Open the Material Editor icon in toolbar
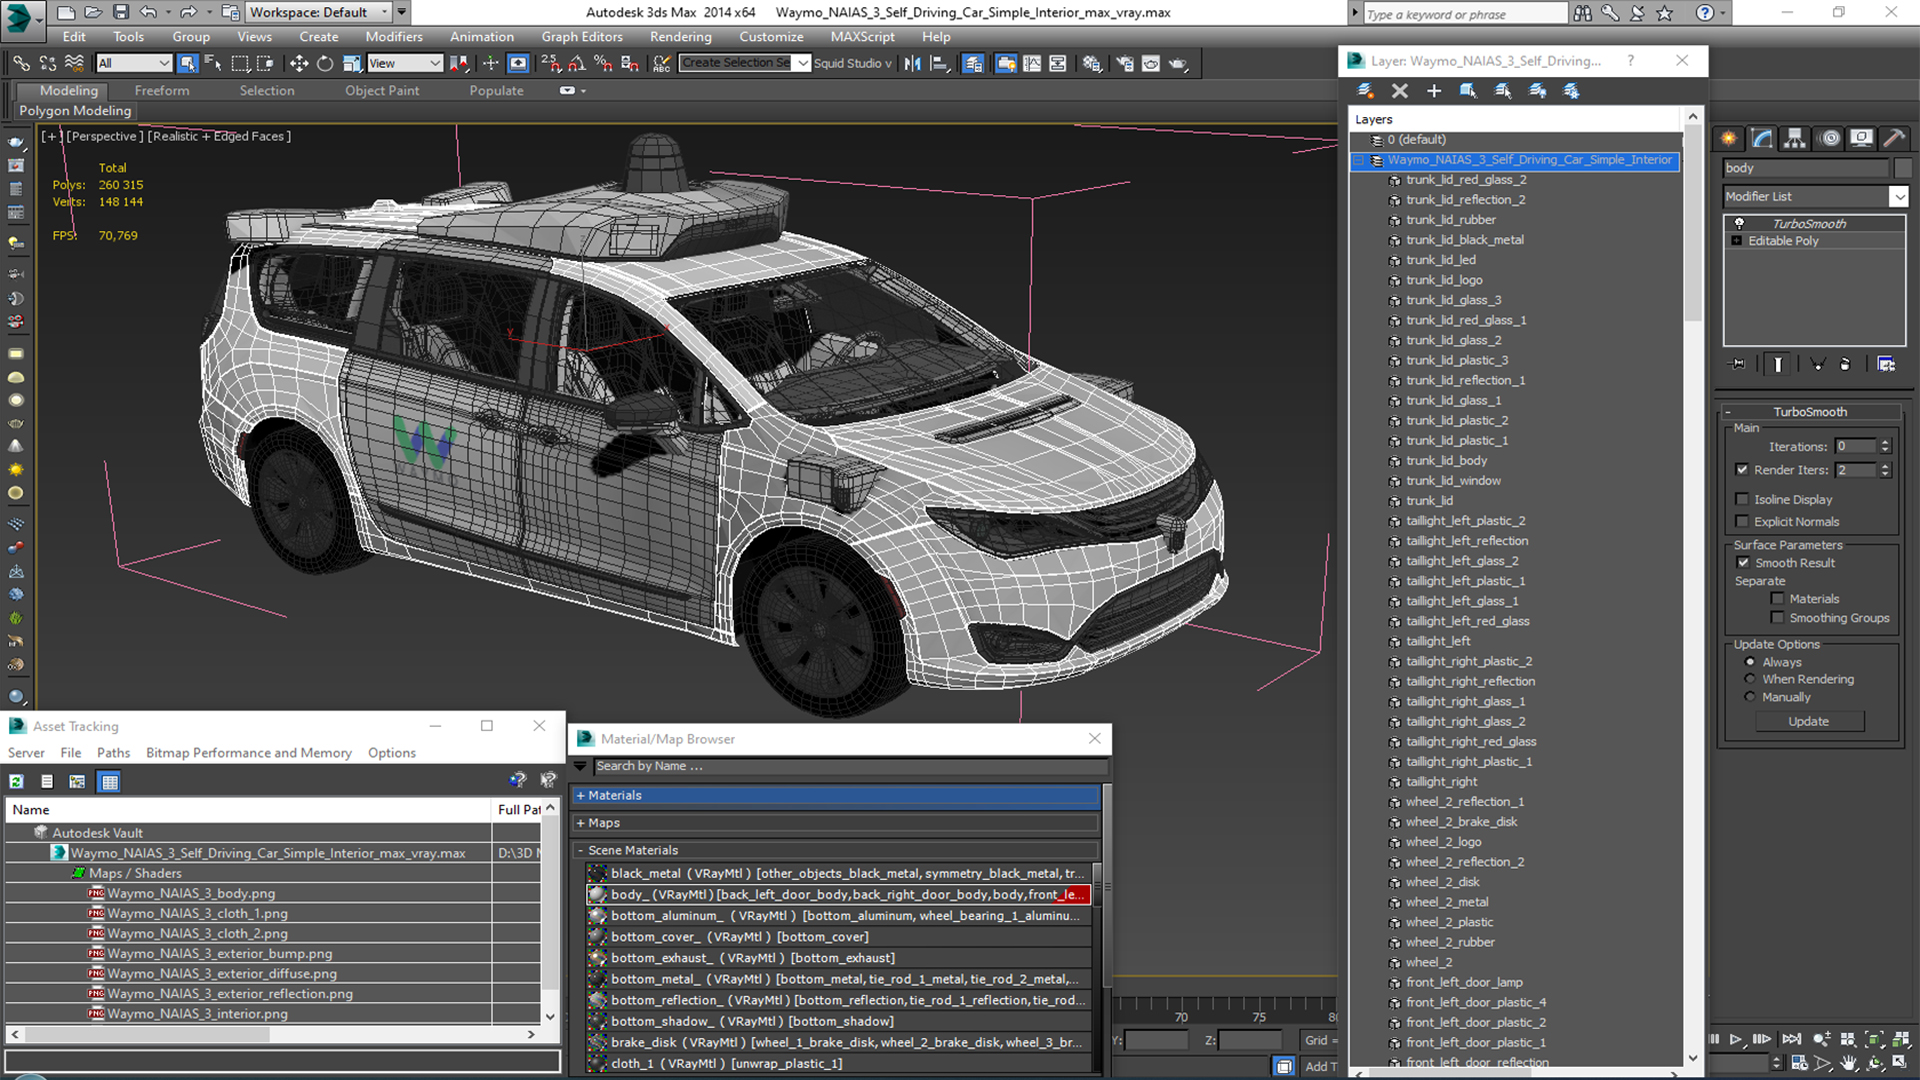1920x1080 pixels. pos(1091,63)
